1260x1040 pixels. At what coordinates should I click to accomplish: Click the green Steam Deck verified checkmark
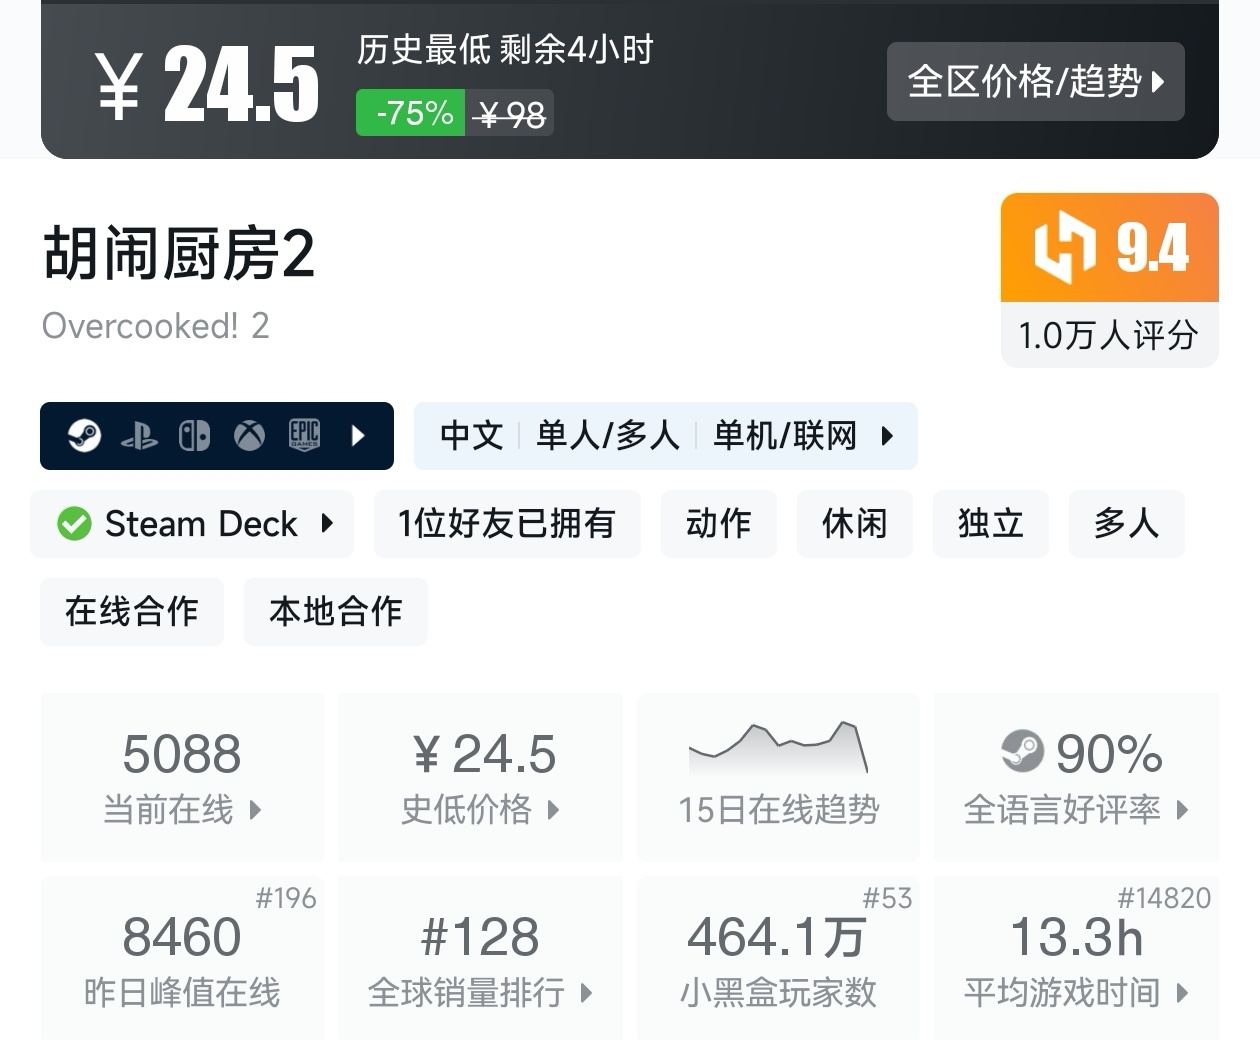click(x=74, y=524)
